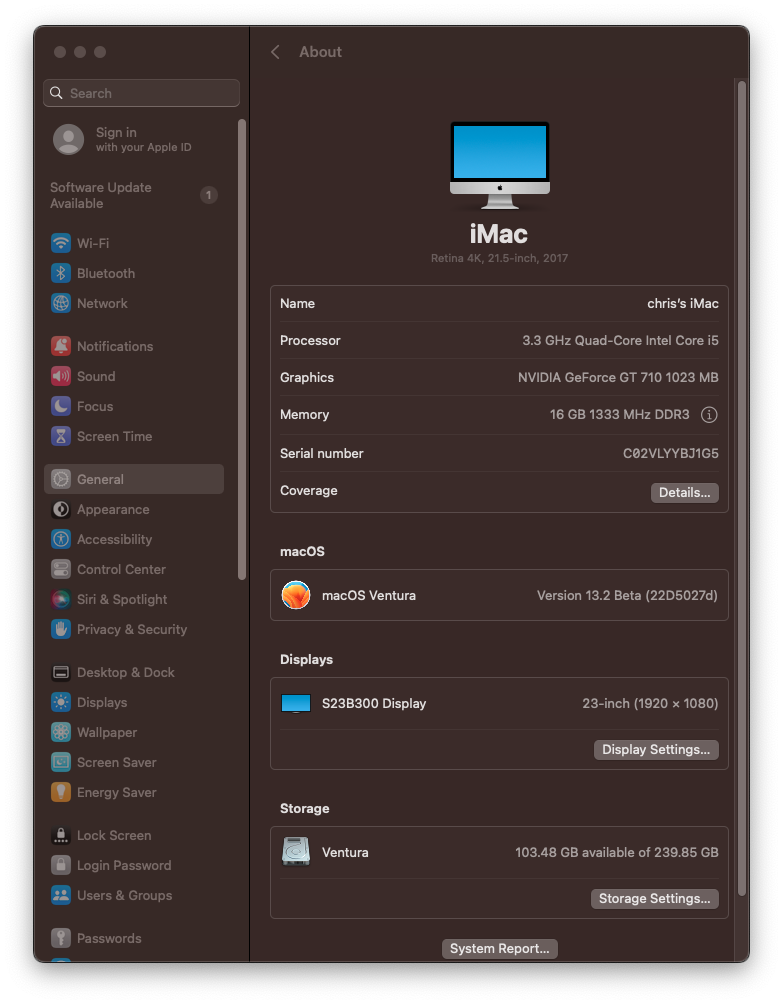Click 16 GB 1333 MHz DDR3 text
This screenshot has width=783, height=1004.
(619, 416)
